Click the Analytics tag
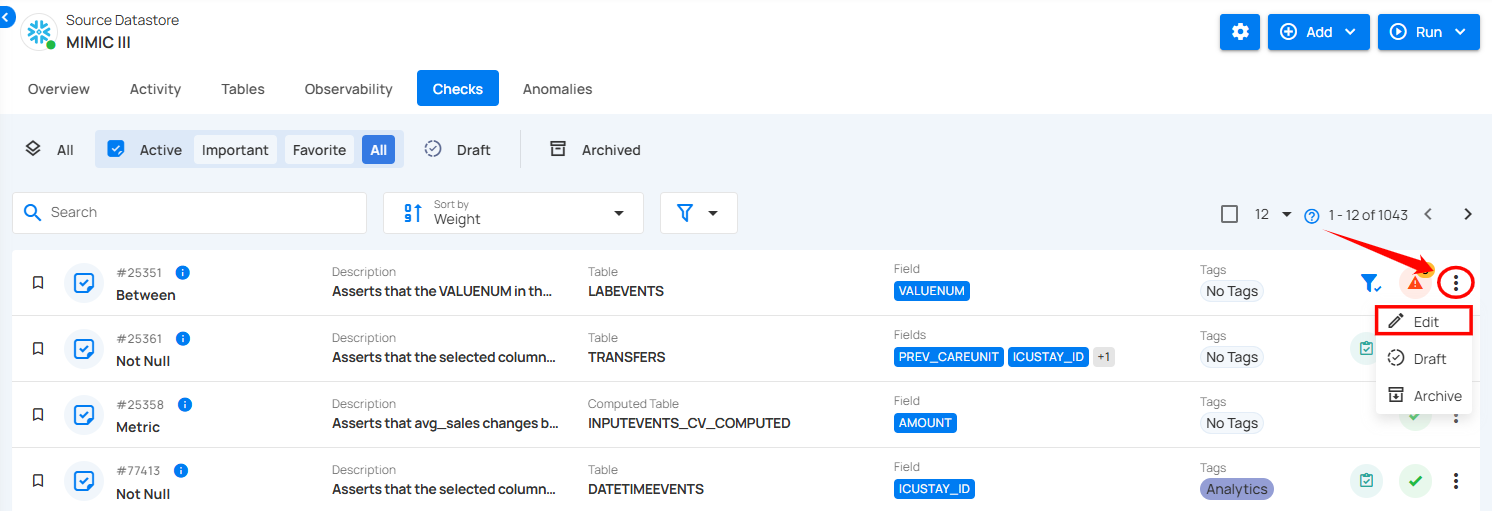 tap(1237, 489)
